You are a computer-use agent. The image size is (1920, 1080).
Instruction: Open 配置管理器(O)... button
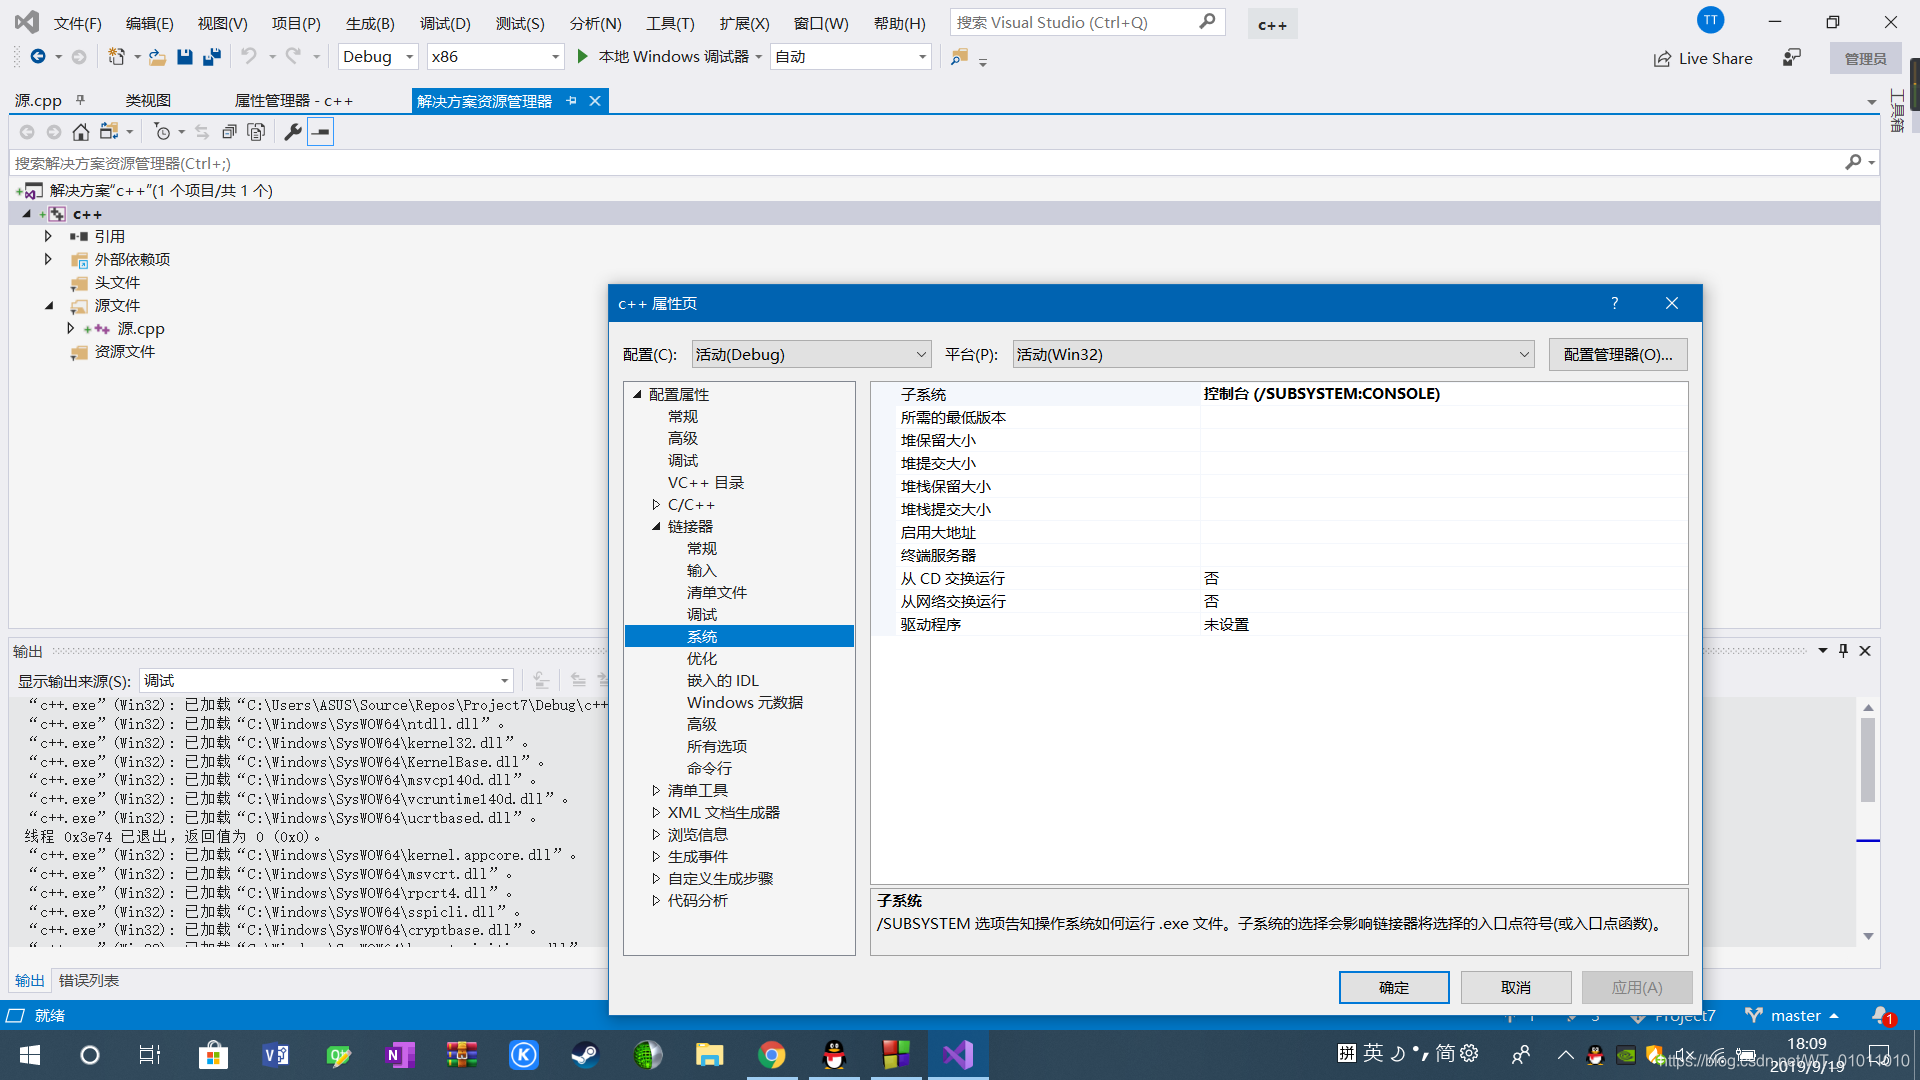click(1618, 354)
